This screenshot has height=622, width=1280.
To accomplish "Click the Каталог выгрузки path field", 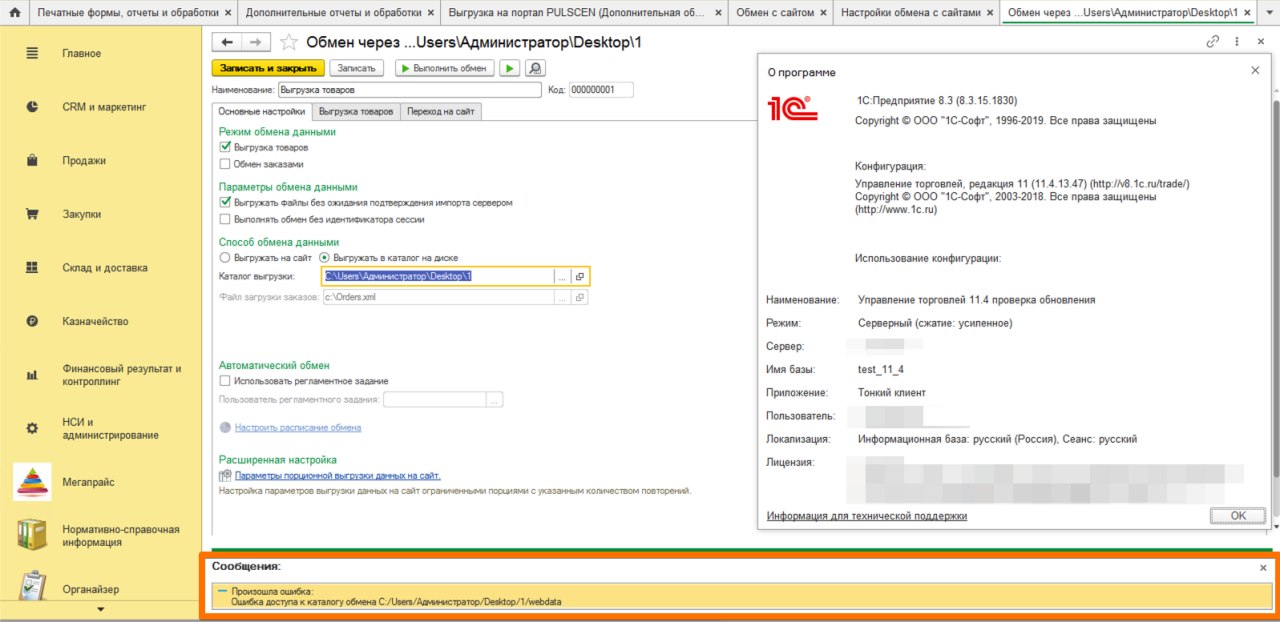I will (x=437, y=276).
